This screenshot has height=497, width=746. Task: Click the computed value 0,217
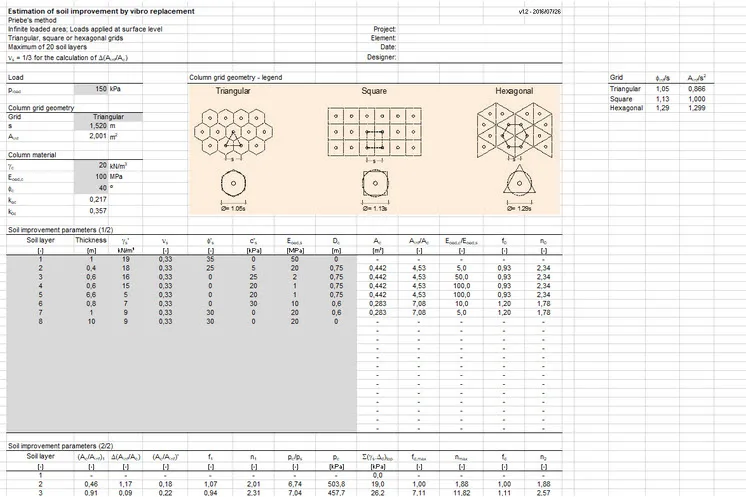click(x=98, y=199)
